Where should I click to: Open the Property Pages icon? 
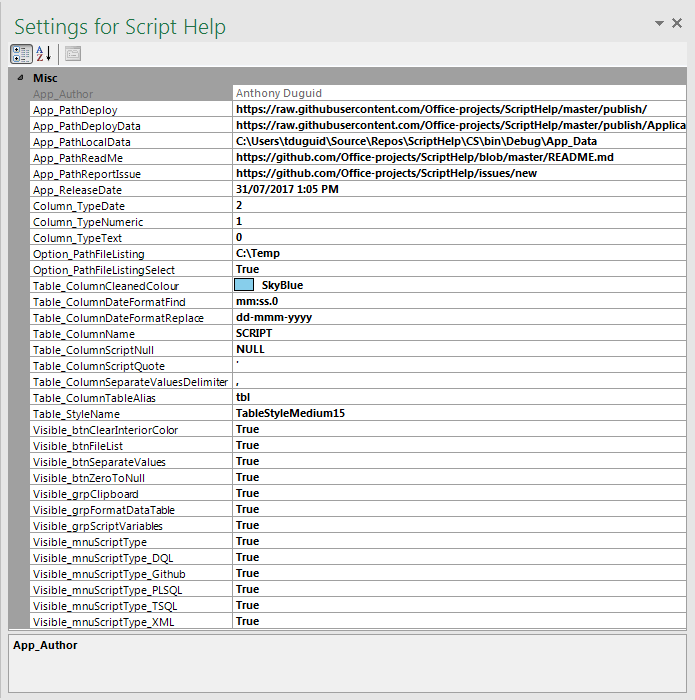coord(73,54)
